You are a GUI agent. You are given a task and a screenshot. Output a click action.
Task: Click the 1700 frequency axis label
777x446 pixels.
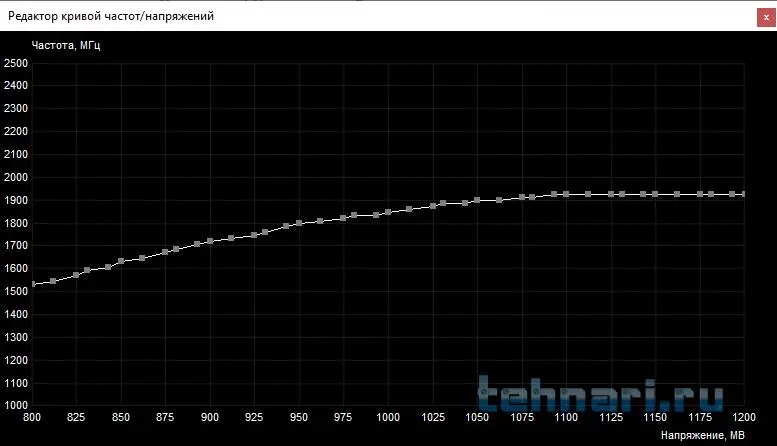click(16, 245)
